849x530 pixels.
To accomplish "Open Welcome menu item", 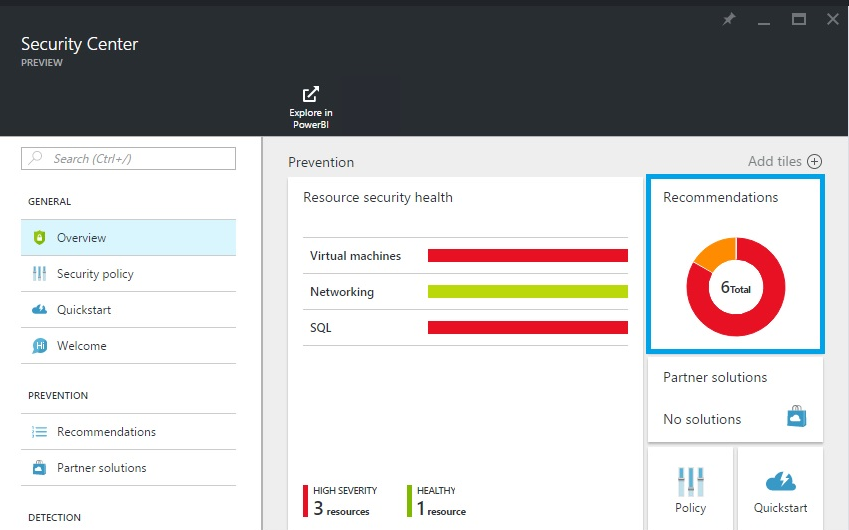I will pos(82,346).
